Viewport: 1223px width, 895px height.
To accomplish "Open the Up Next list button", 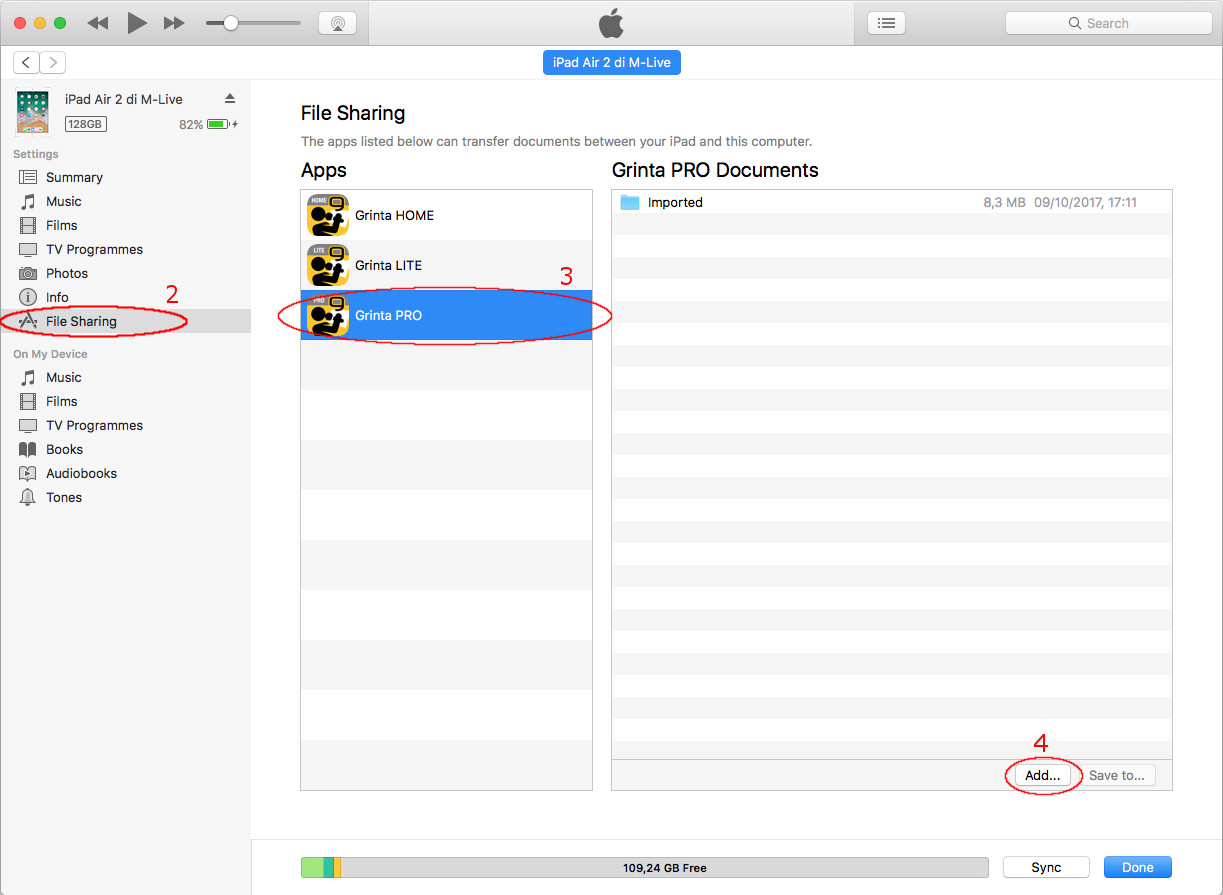I will point(886,23).
